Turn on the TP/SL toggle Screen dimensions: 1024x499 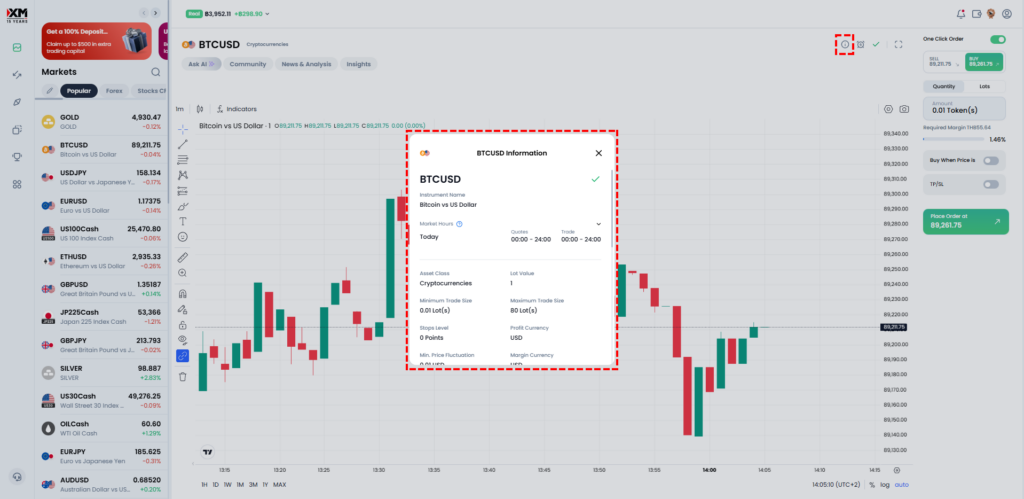tap(991, 184)
